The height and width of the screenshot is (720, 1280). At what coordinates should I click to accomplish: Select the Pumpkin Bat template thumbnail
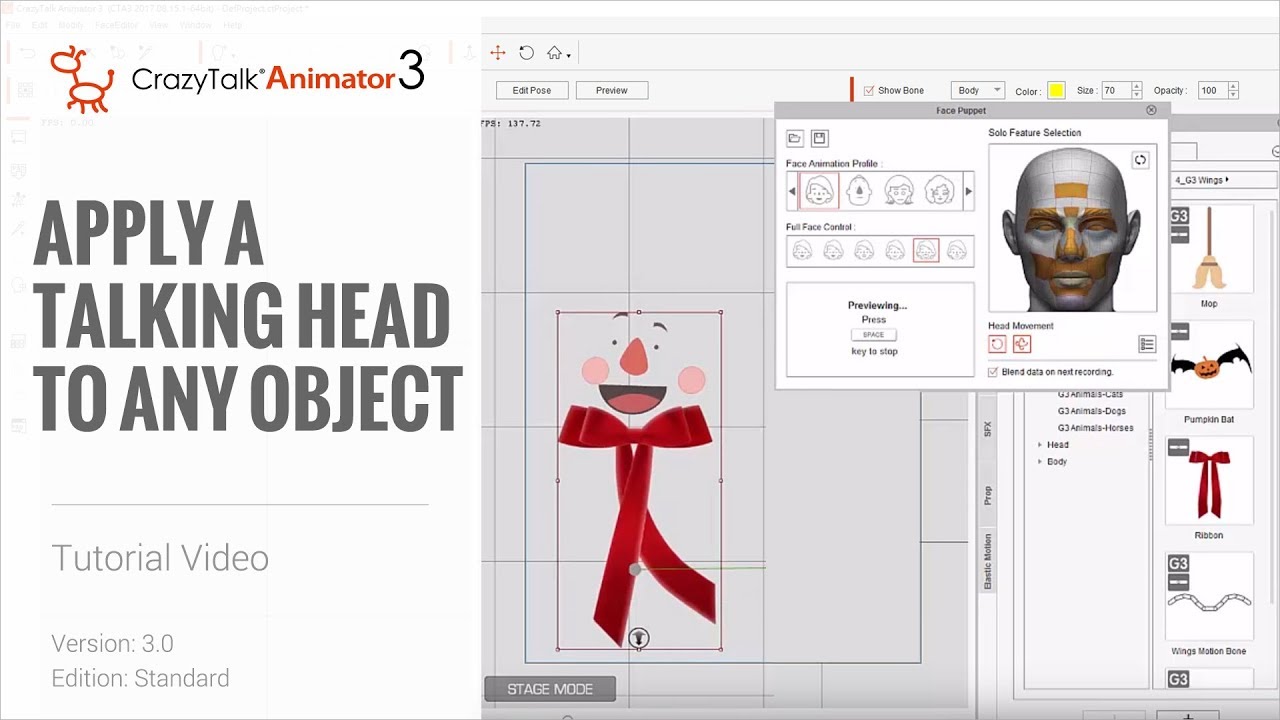click(x=1209, y=365)
